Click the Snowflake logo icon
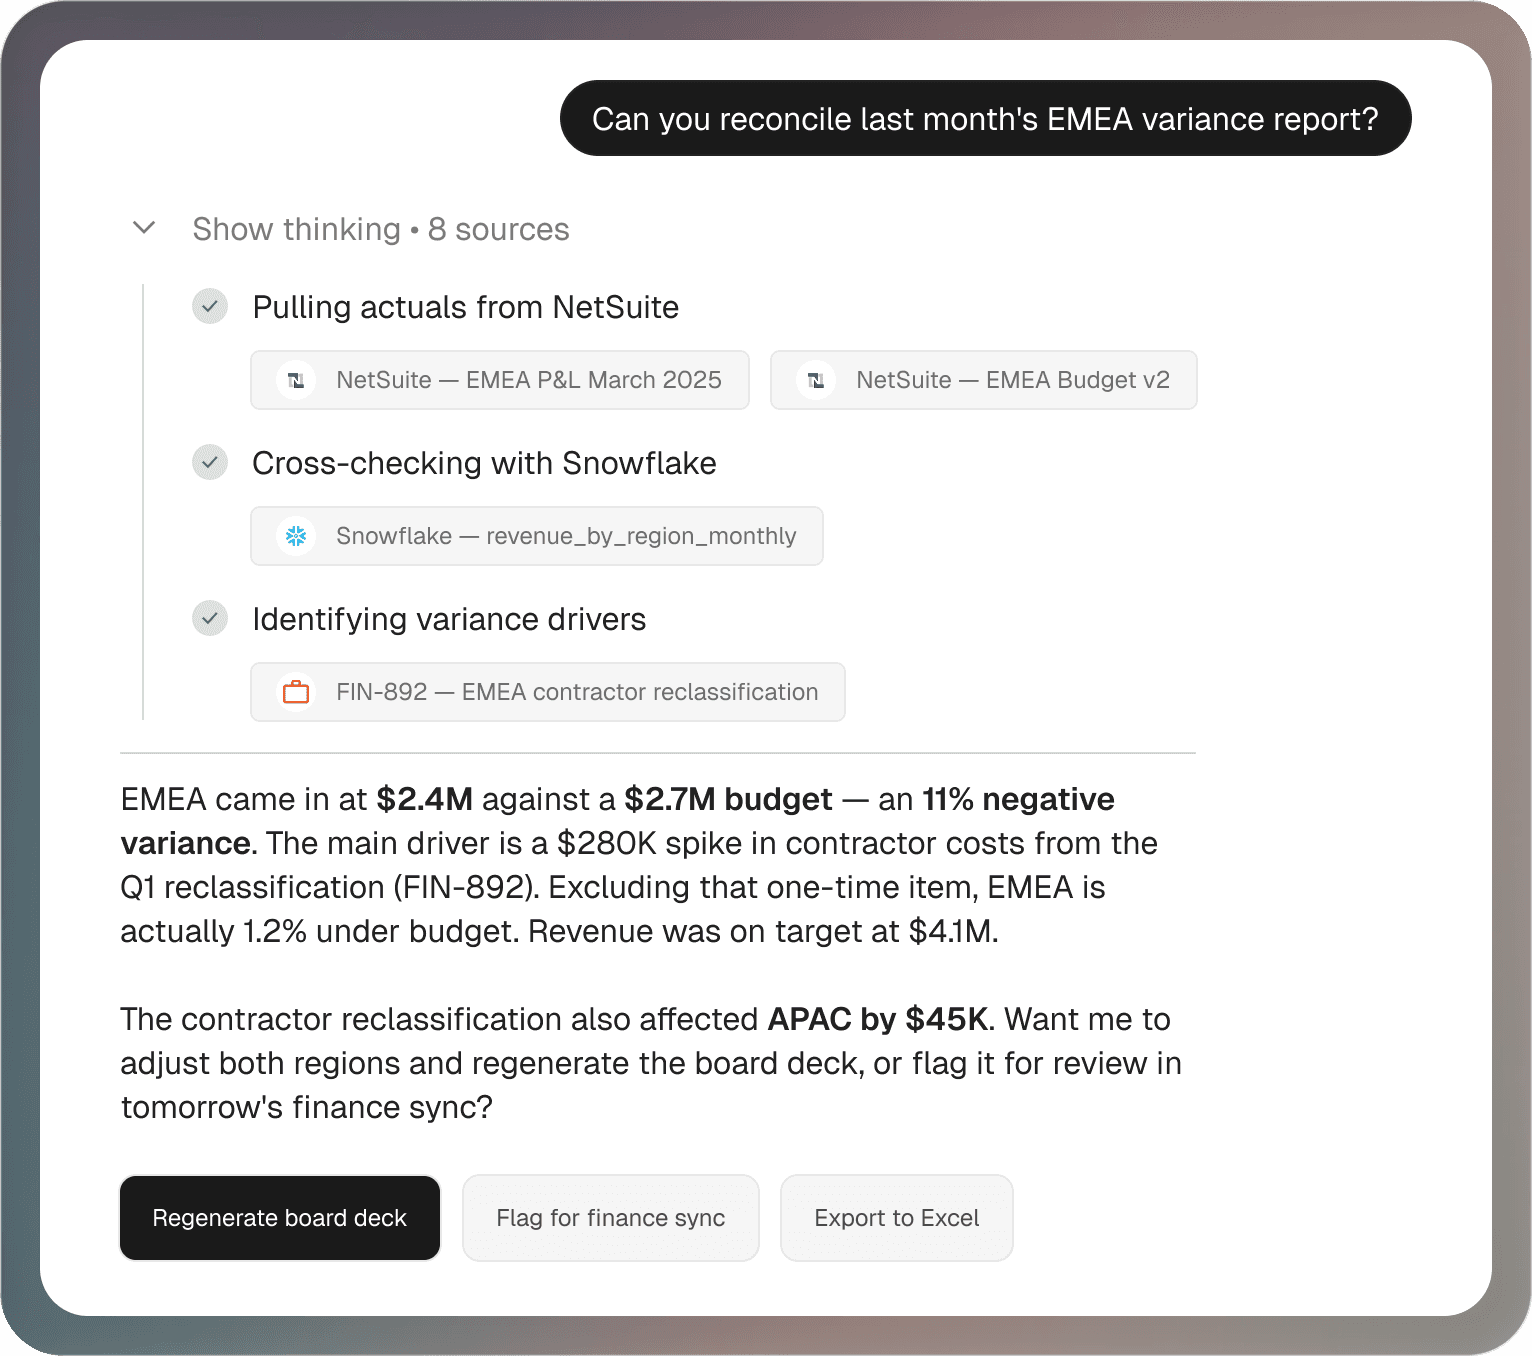The image size is (1532, 1356). (296, 536)
